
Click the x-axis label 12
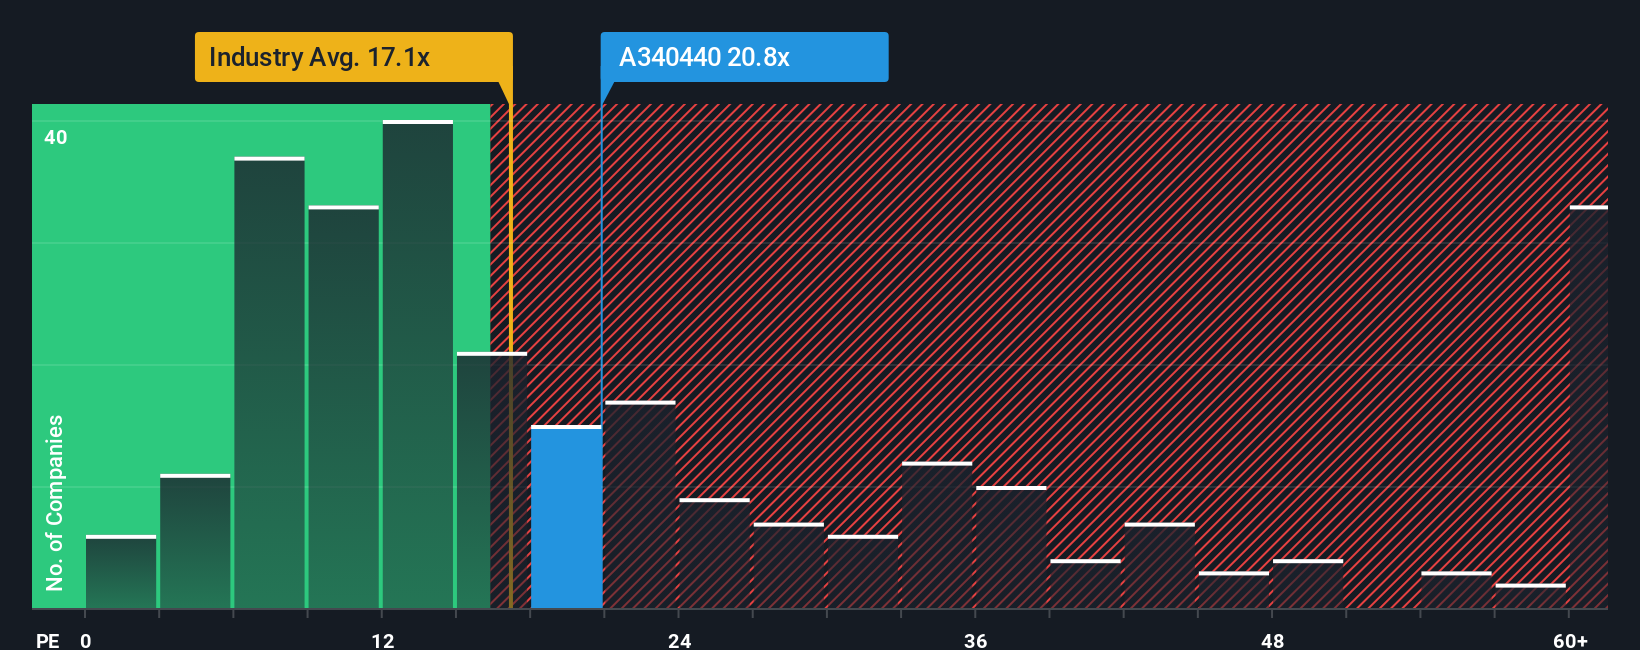(x=382, y=640)
